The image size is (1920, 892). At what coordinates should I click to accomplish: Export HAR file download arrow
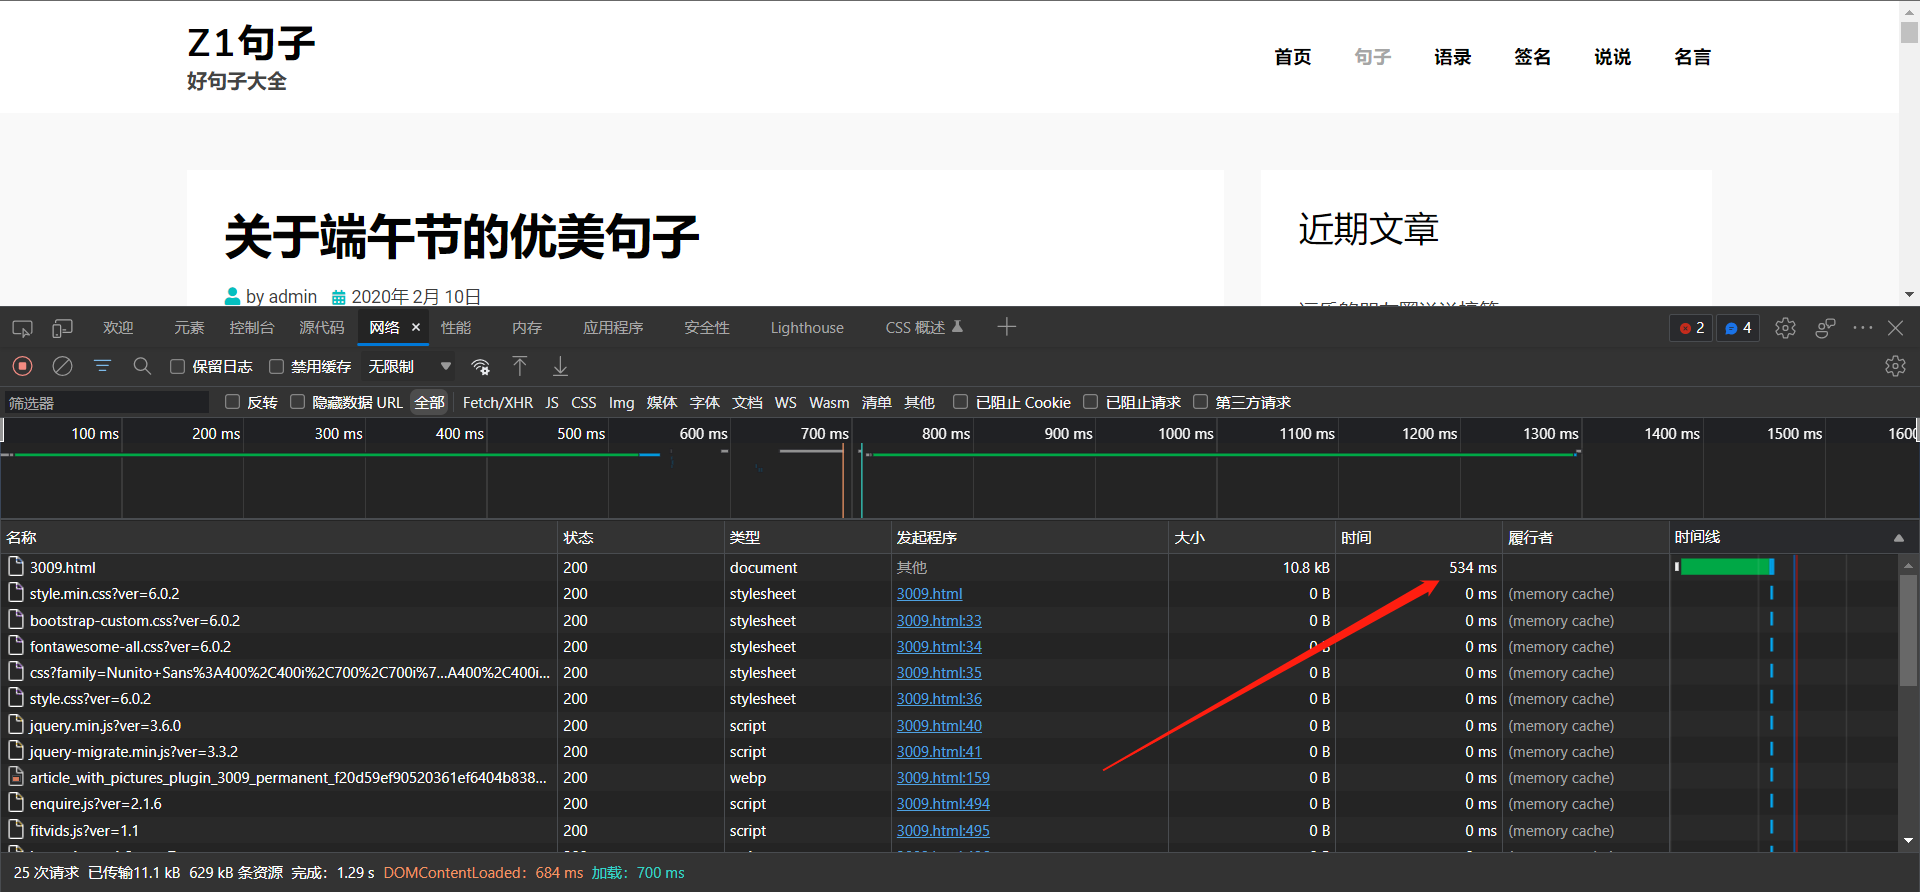(x=560, y=366)
